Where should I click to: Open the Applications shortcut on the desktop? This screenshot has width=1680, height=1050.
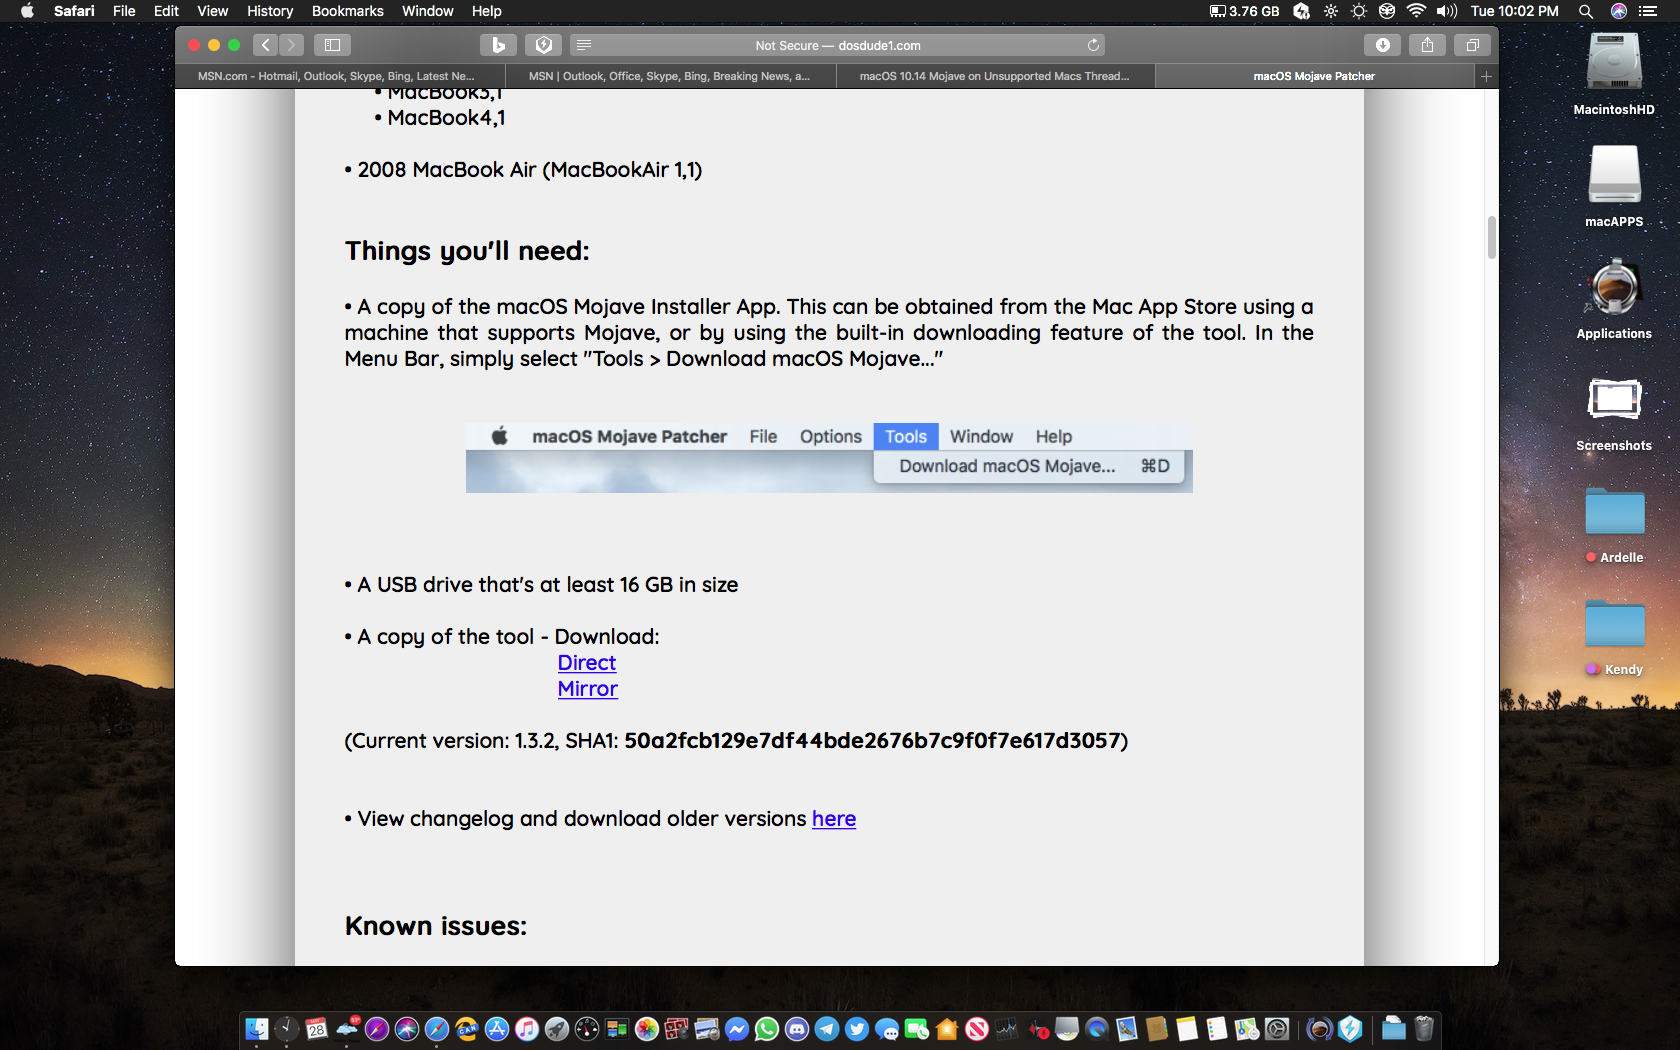(x=1614, y=288)
